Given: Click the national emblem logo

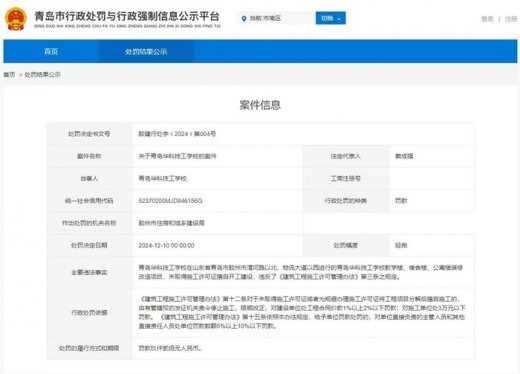Looking at the screenshot, I should click(15, 18).
